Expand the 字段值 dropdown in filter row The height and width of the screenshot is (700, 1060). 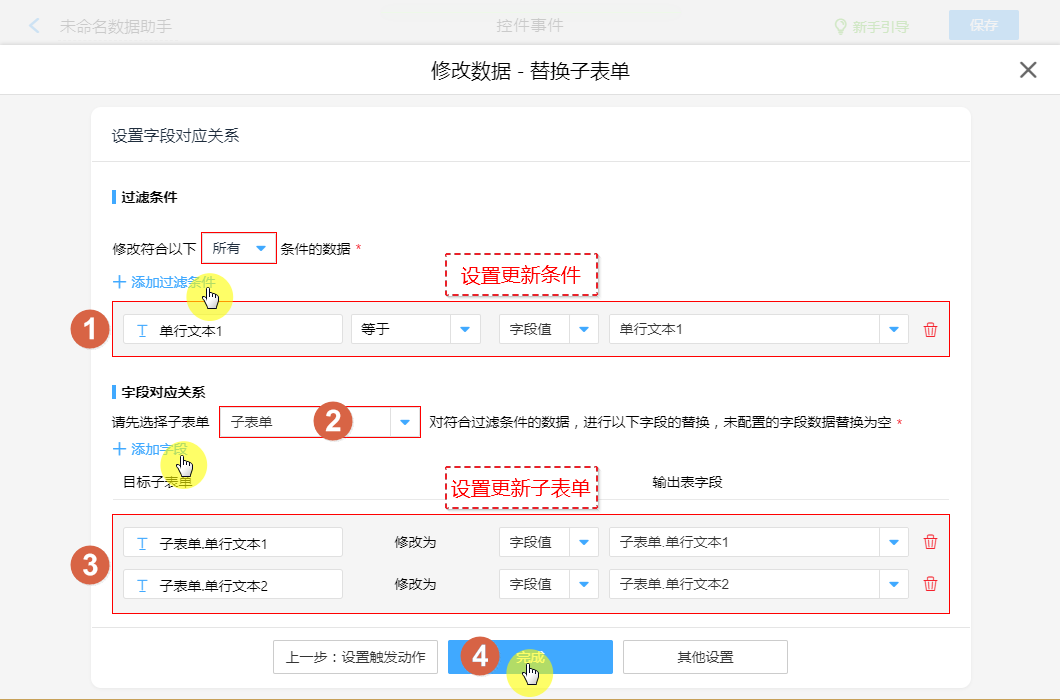(x=583, y=330)
